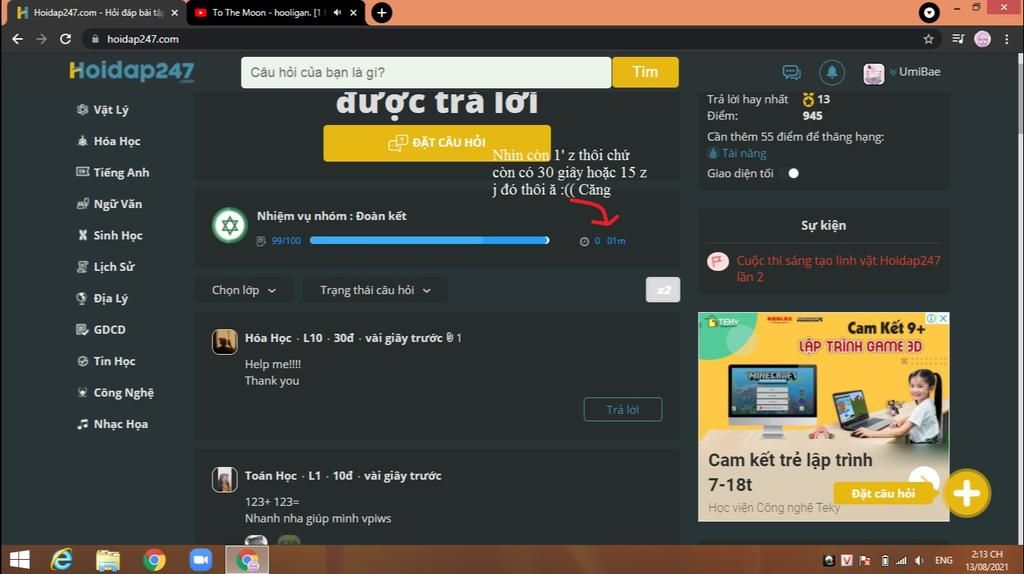Viewport: 1024px width, 574px height.
Task: Switch to the Hoidap247.com tab
Action: click(x=97, y=12)
